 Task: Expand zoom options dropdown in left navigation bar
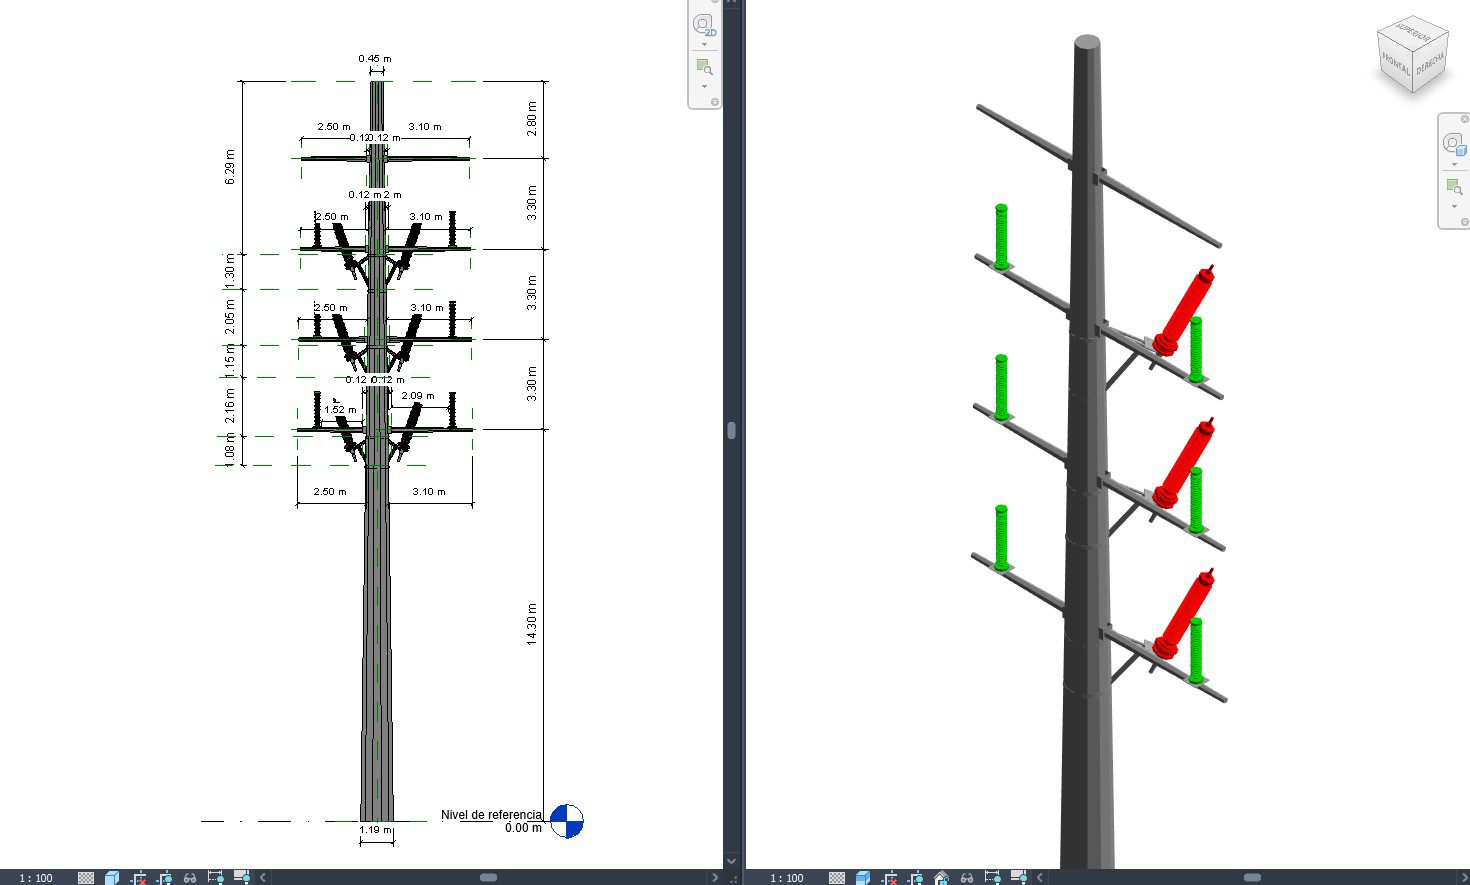point(704,87)
